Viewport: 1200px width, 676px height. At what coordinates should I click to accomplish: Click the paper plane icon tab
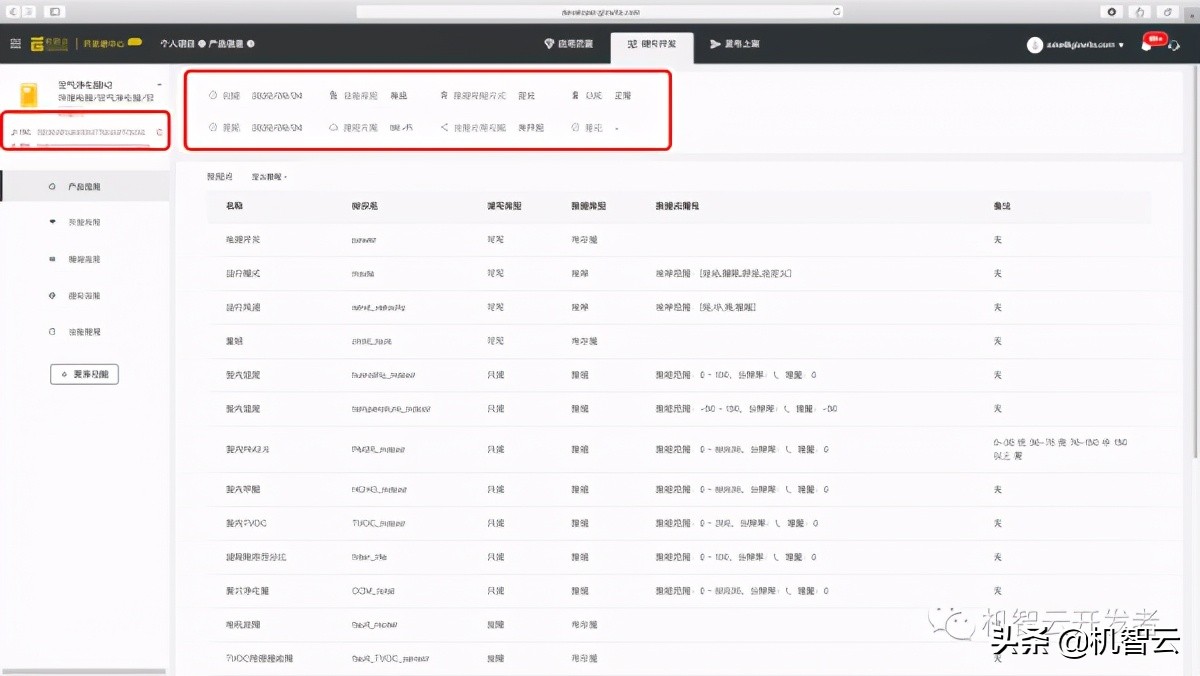point(715,44)
